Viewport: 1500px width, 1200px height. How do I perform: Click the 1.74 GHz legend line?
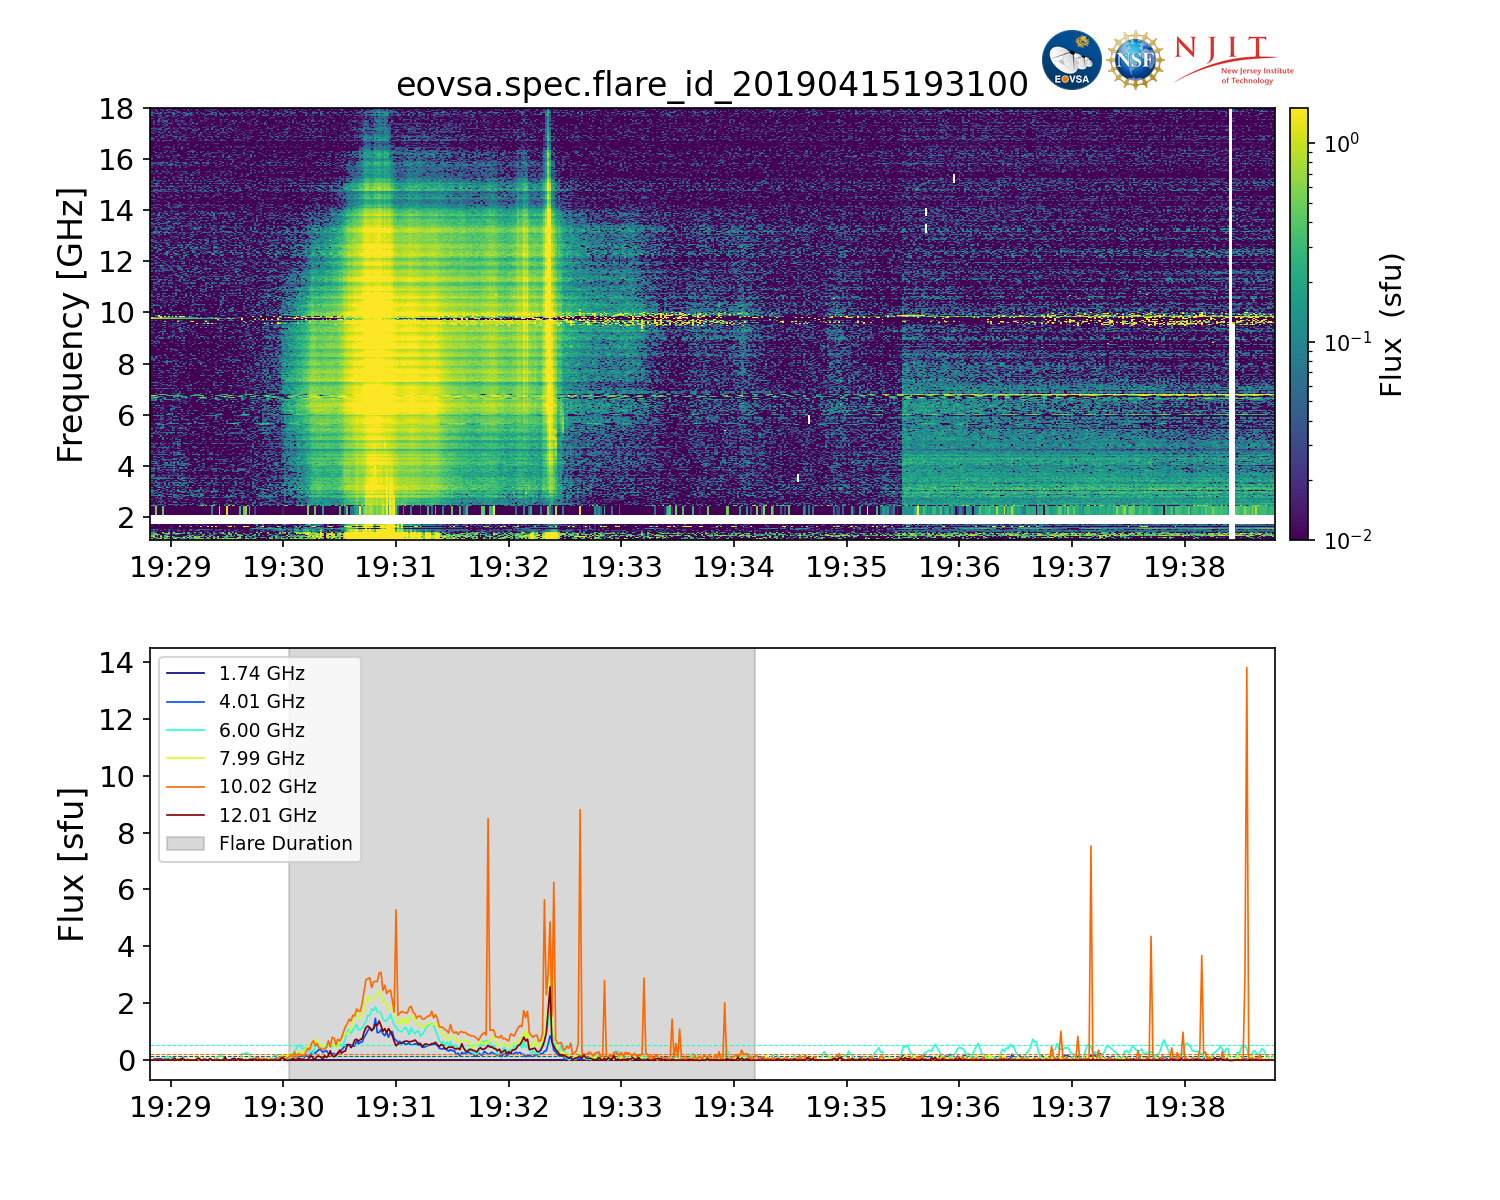coord(185,674)
